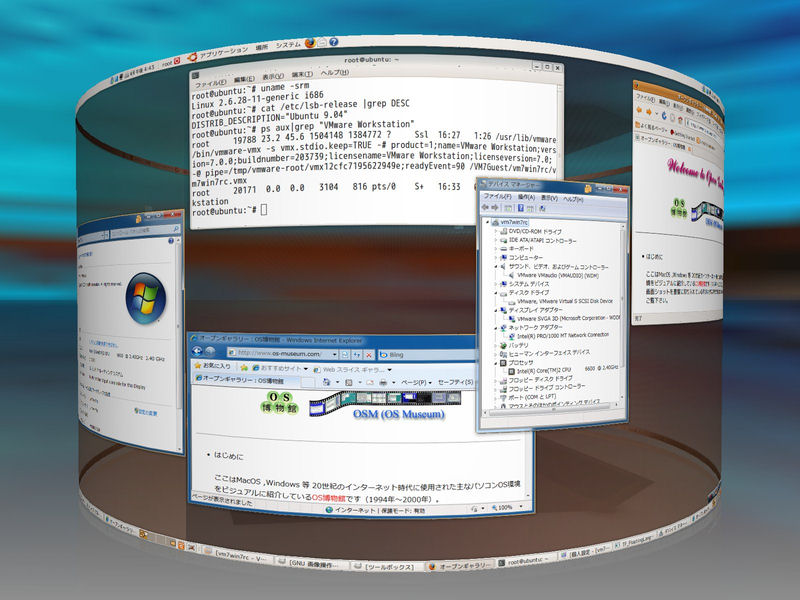
Task: Click the プロセッサ processor icon
Action: [503, 363]
